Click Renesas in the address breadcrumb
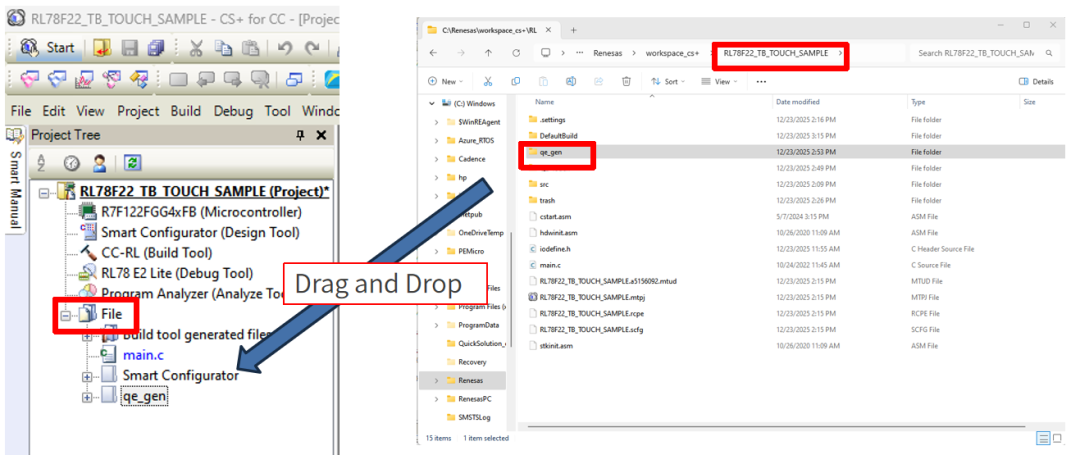Image resolution: width=1080 pixels, height=455 pixels. [607, 53]
